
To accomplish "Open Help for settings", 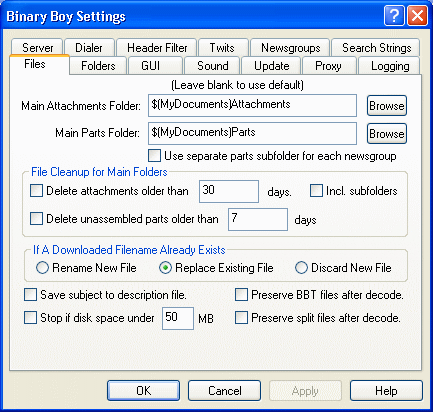I will tap(386, 390).
